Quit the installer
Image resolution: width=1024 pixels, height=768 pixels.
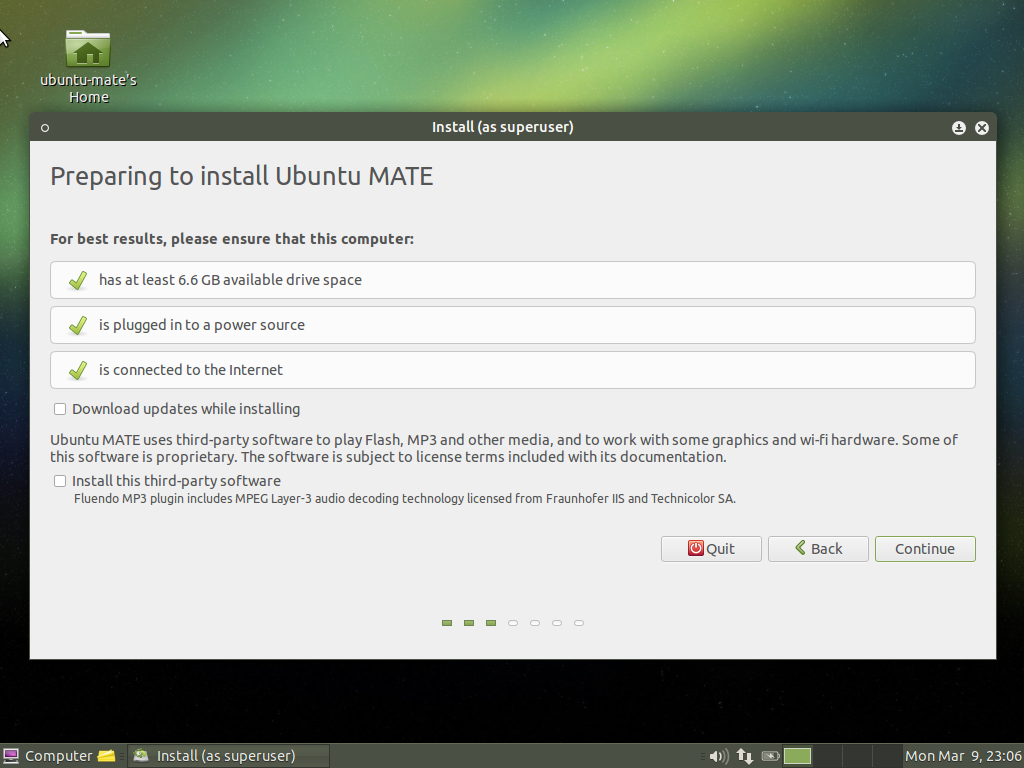click(711, 549)
